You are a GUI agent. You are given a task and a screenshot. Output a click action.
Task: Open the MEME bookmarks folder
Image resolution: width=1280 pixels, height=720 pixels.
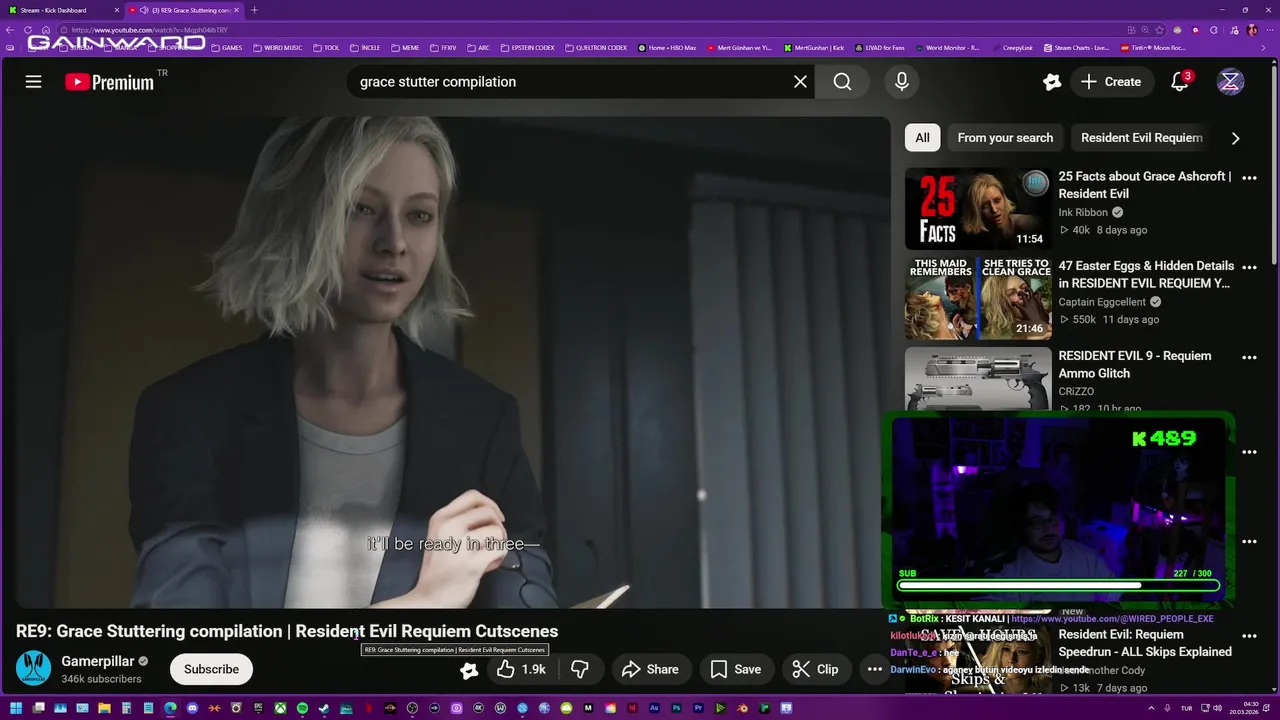(405, 47)
